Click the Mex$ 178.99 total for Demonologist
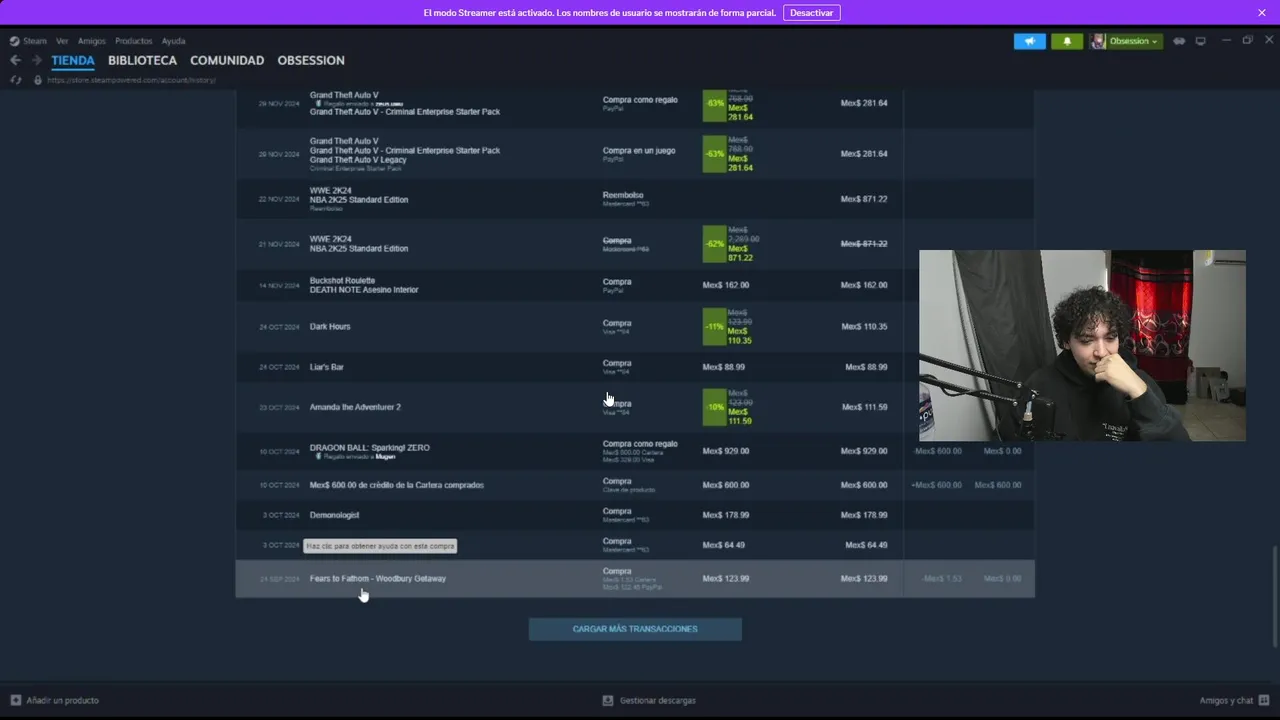Viewport: 1280px width, 720px height. 864,515
